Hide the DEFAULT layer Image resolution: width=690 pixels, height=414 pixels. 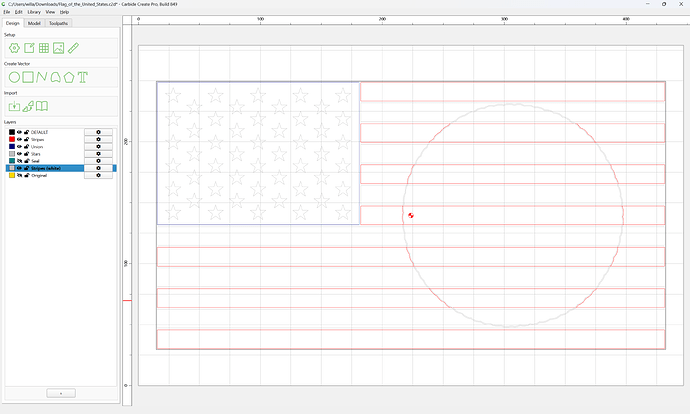[x=19, y=132]
